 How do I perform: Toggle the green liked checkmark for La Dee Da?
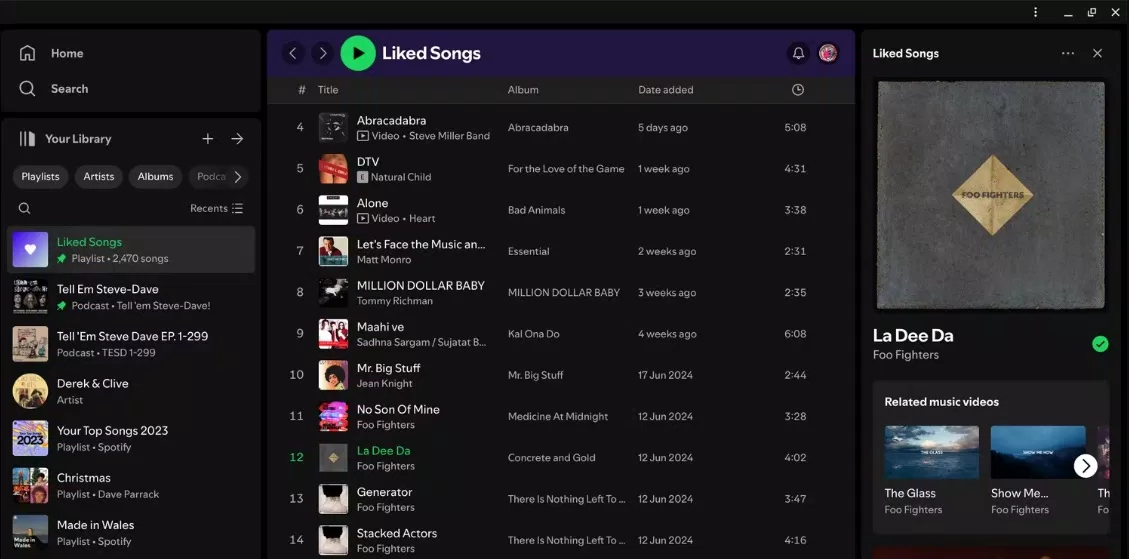pyautogui.click(x=1100, y=344)
